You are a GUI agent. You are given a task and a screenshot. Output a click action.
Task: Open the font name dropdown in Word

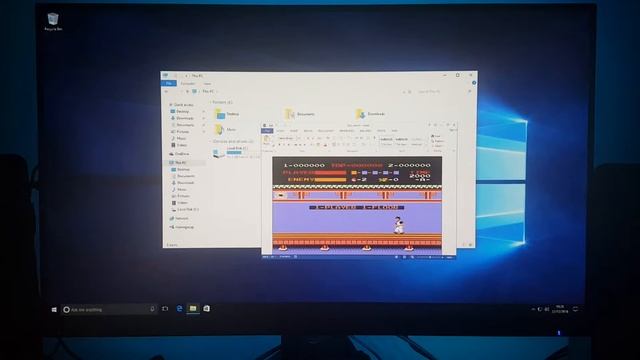(286, 138)
